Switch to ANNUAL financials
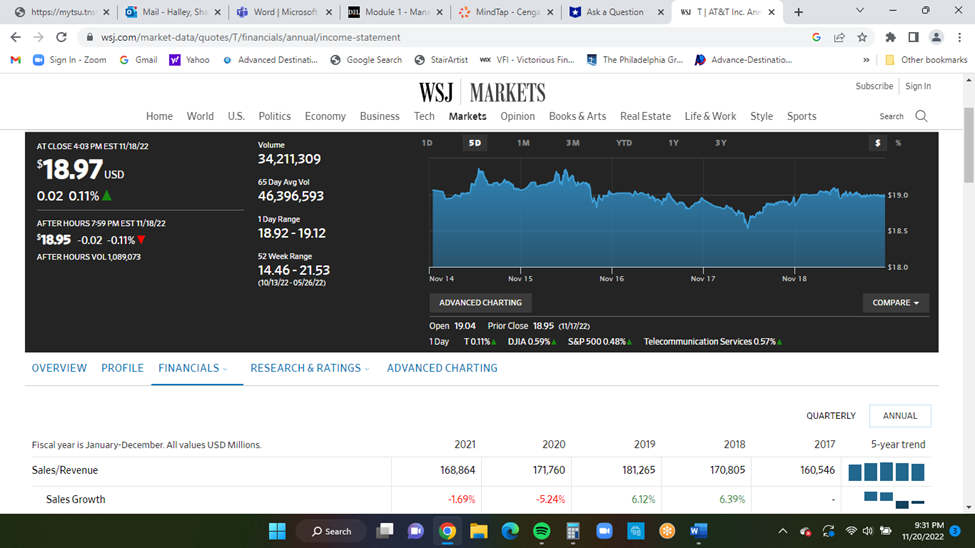The width and height of the screenshot is (975, 548). [900, 416]
